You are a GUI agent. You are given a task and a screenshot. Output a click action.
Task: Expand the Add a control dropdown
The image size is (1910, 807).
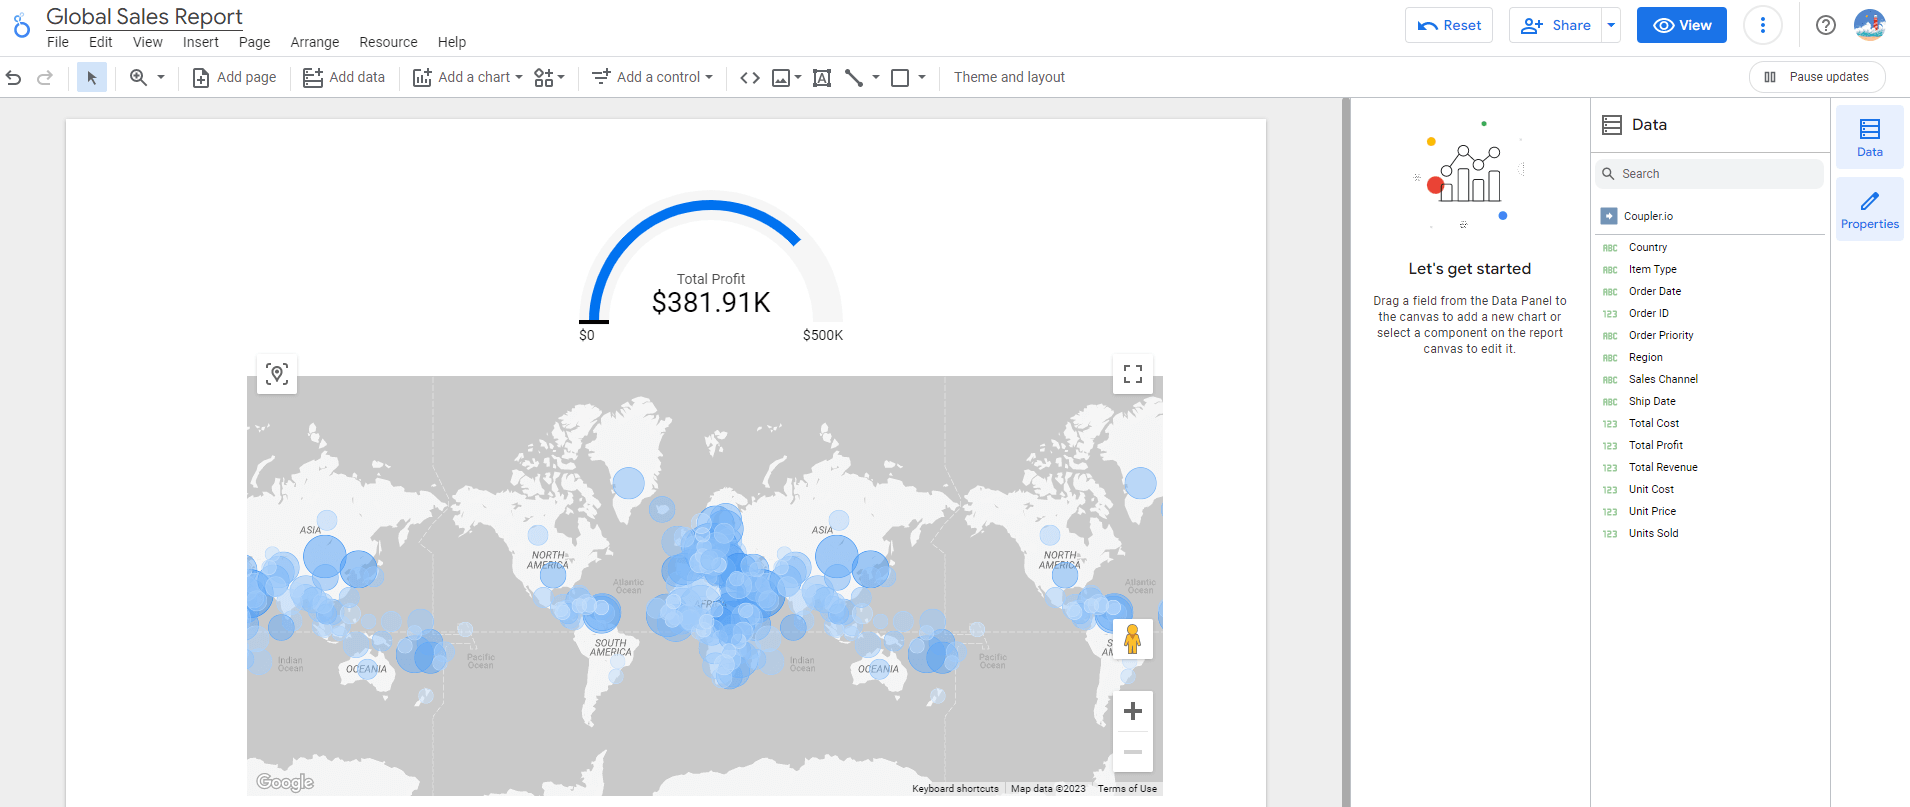click(653, 77)
